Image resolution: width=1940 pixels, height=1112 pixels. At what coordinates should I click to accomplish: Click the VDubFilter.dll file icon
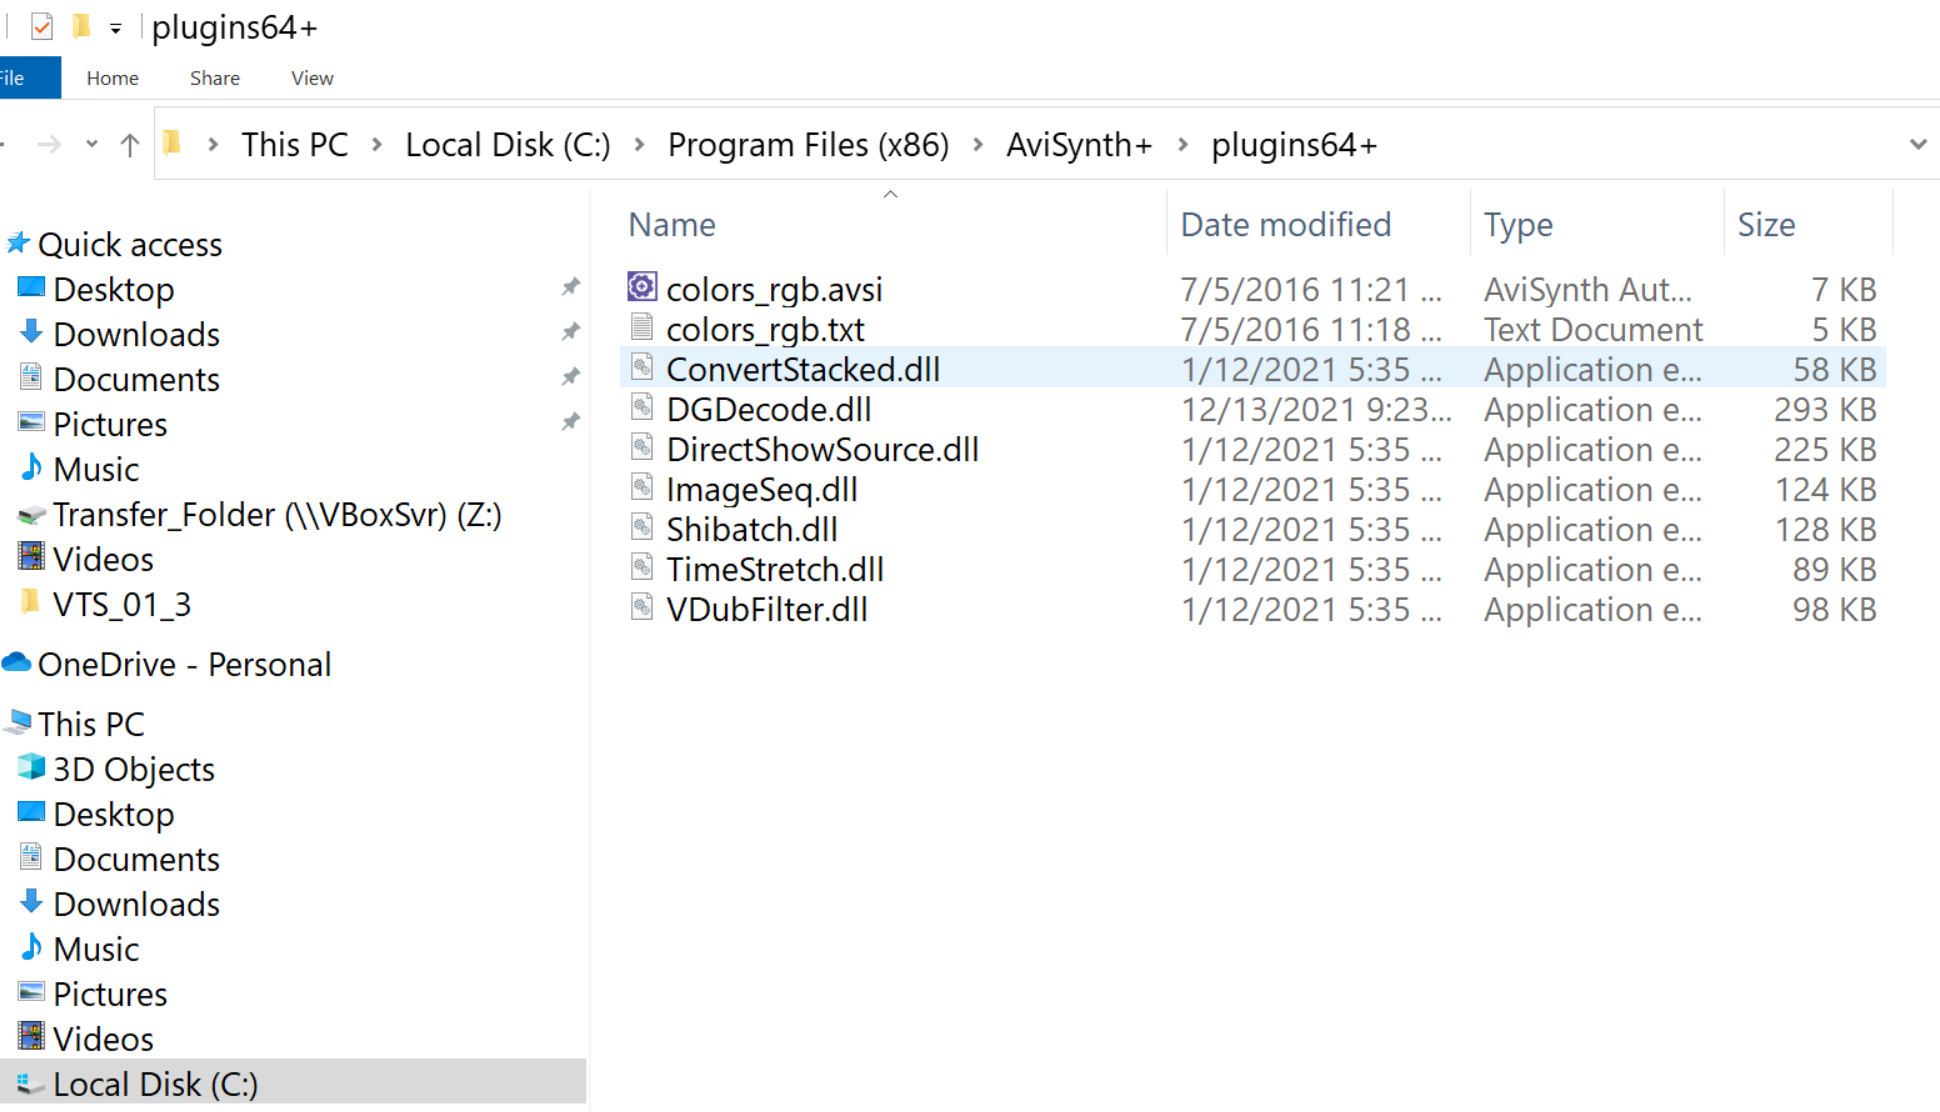(642, 607)
